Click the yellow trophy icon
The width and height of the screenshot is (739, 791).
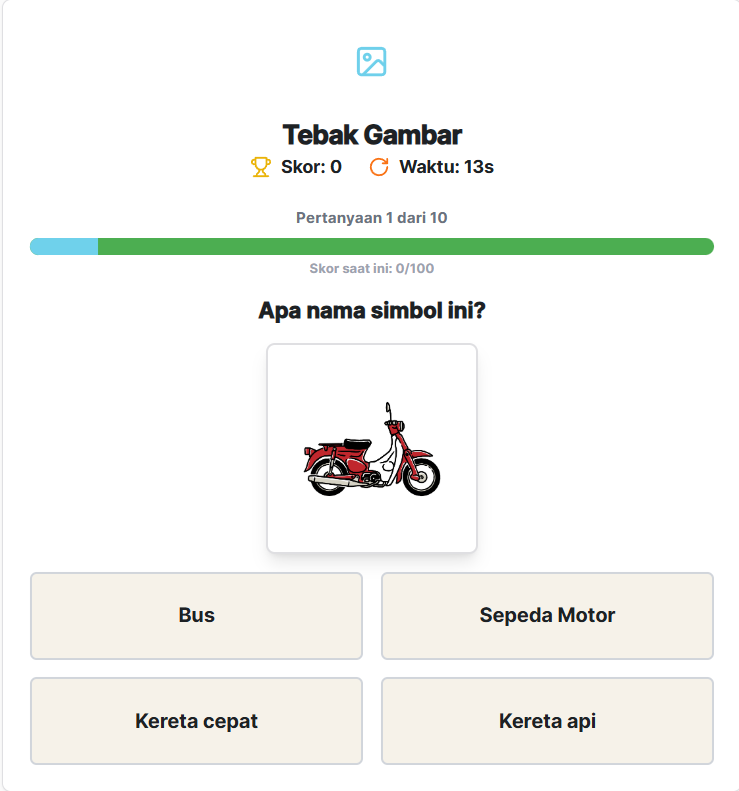click(x=260, y=167)
